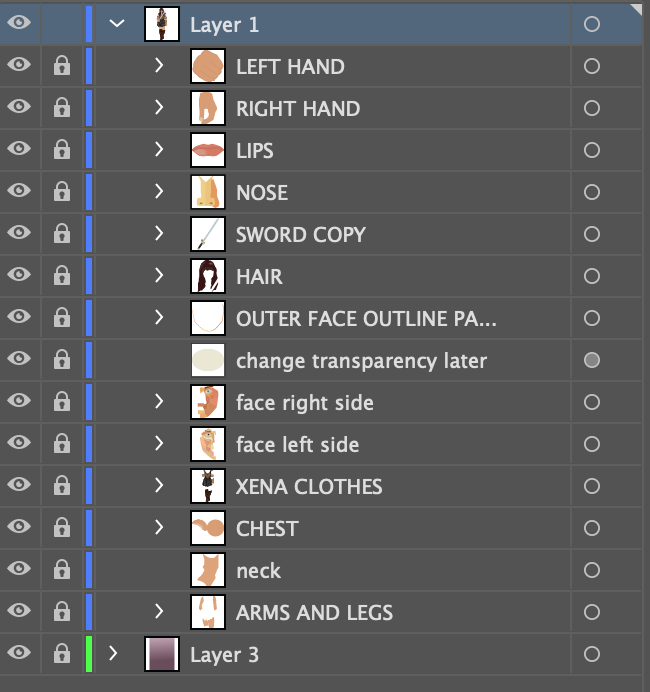Hide Layer 3 with its eye icon
Viewport: 650px width, 692px height.
point(19,652)
